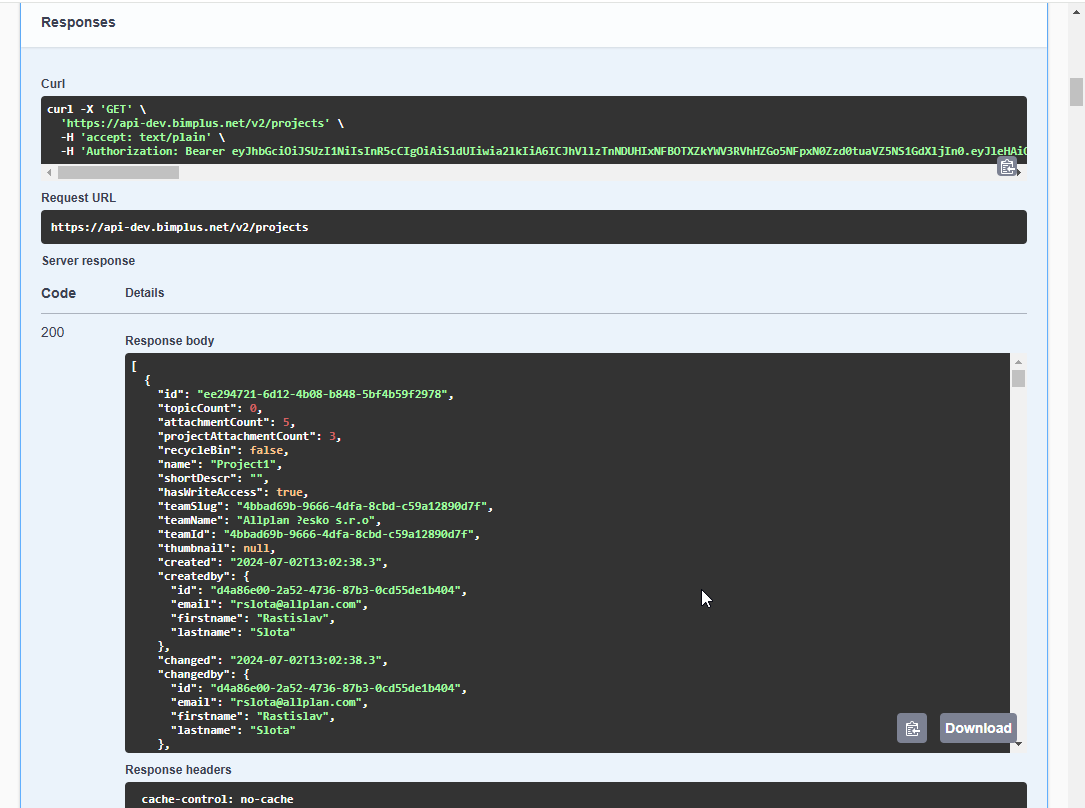Screen dimensions: 1085x808
Task: Click the Responses section header
Action: pyautogui.click(x=78, y=22)
